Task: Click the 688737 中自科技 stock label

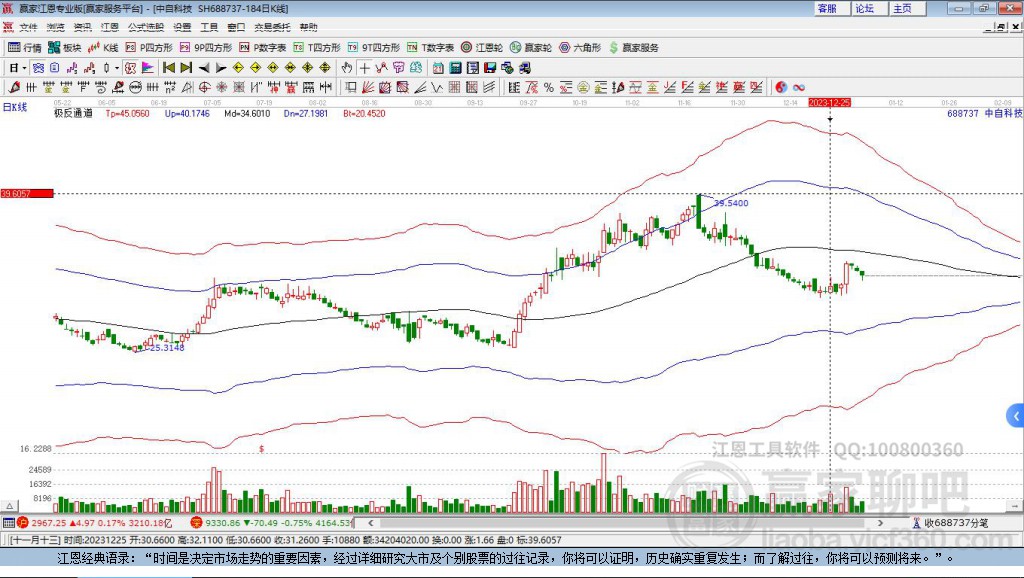Action: pyautogui.click(x=985, y=113)
